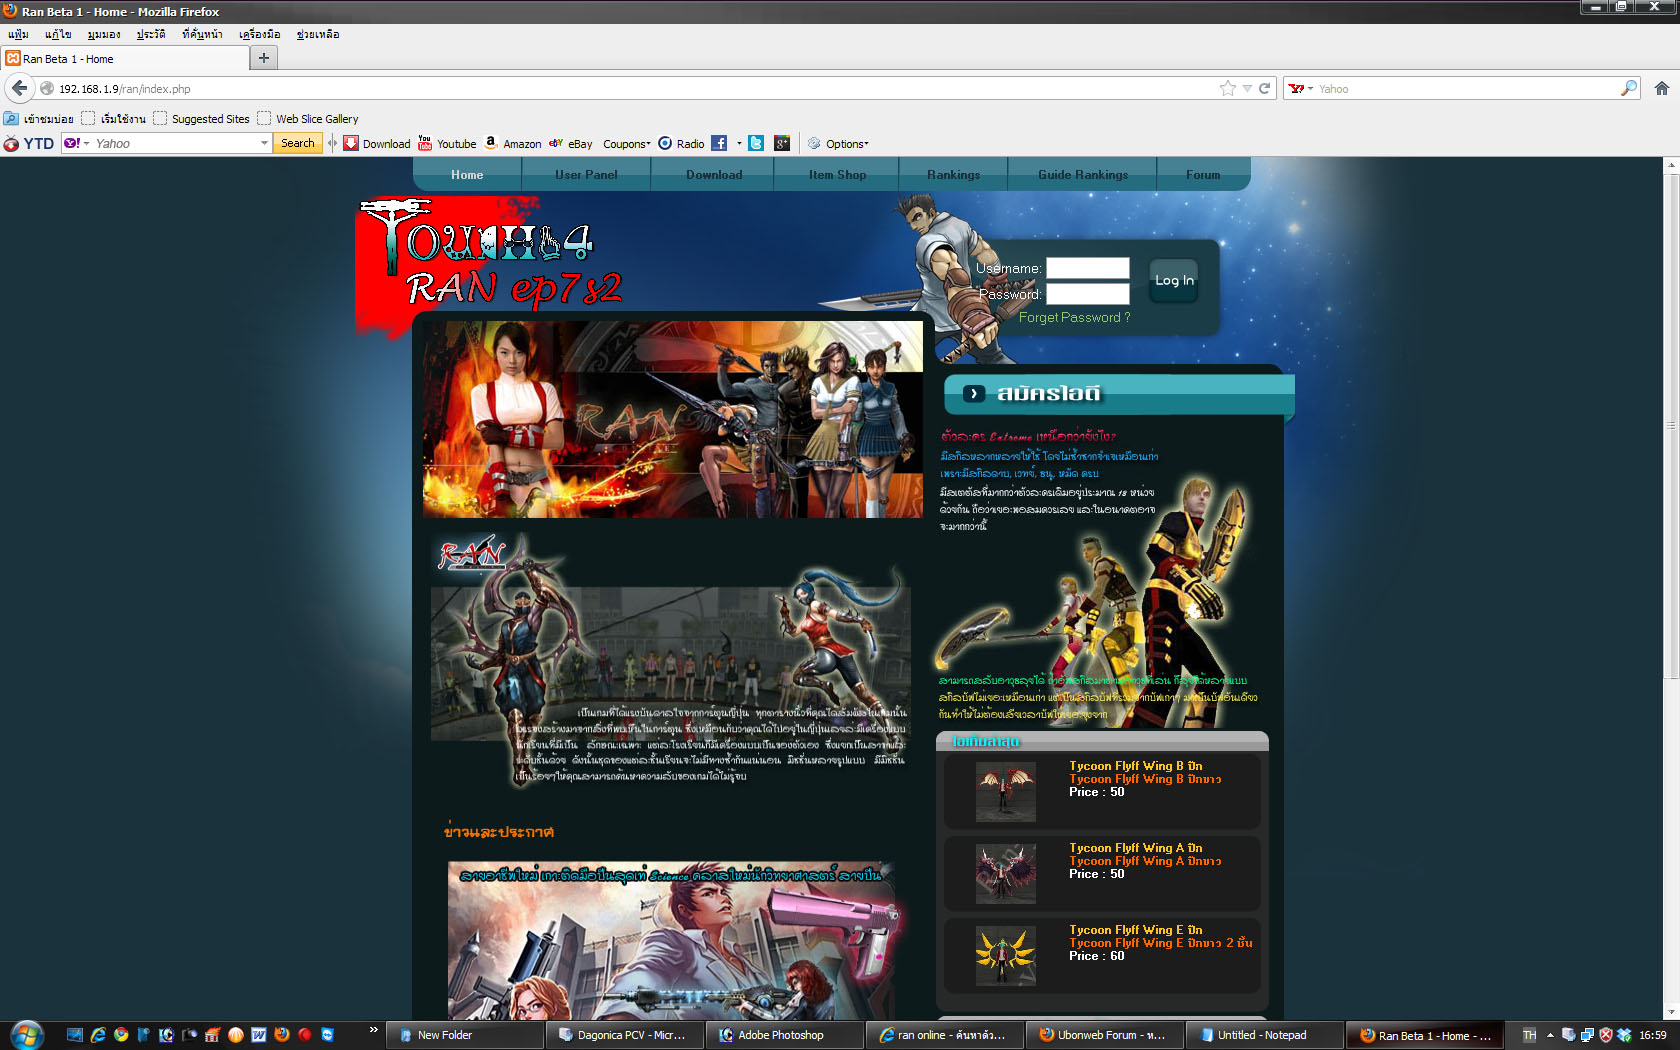
Task: Click the yellow Search button in YTD toolbar
Action: pos(298,143)
